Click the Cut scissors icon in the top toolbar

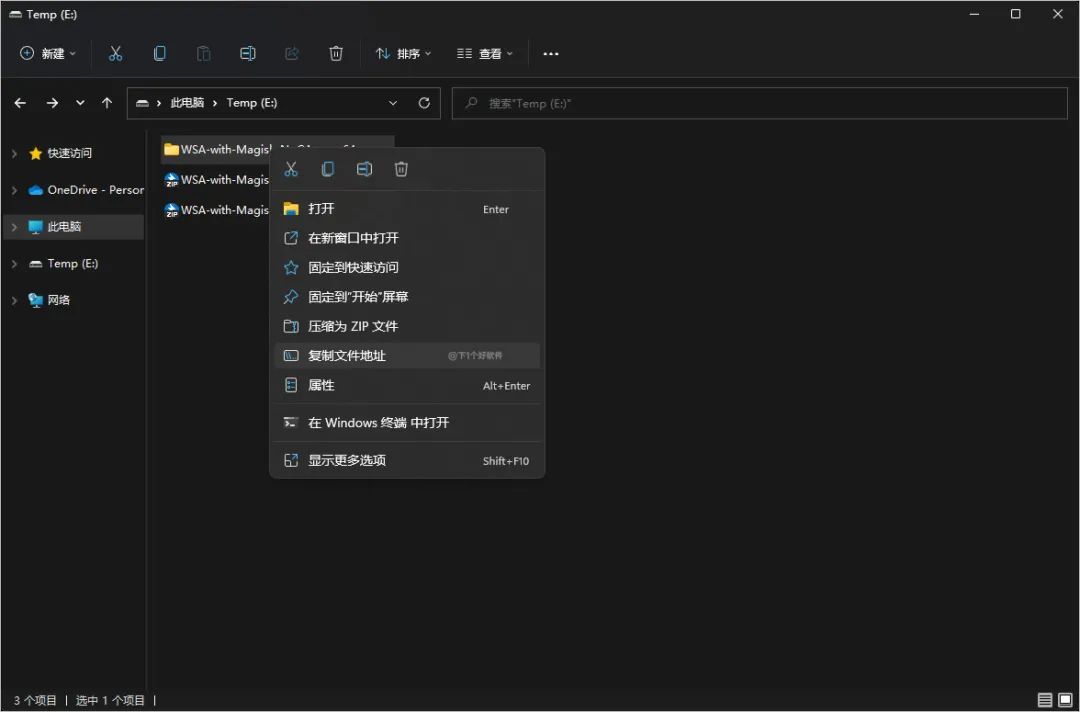116,53
